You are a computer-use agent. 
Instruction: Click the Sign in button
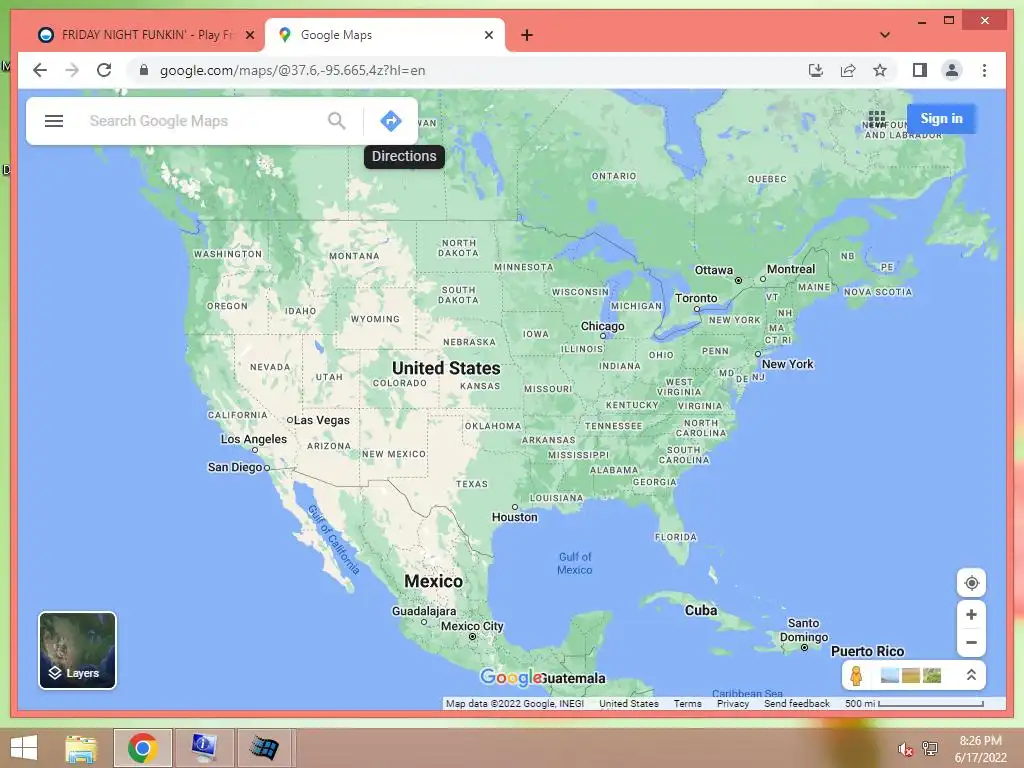[x=941, y=119]
